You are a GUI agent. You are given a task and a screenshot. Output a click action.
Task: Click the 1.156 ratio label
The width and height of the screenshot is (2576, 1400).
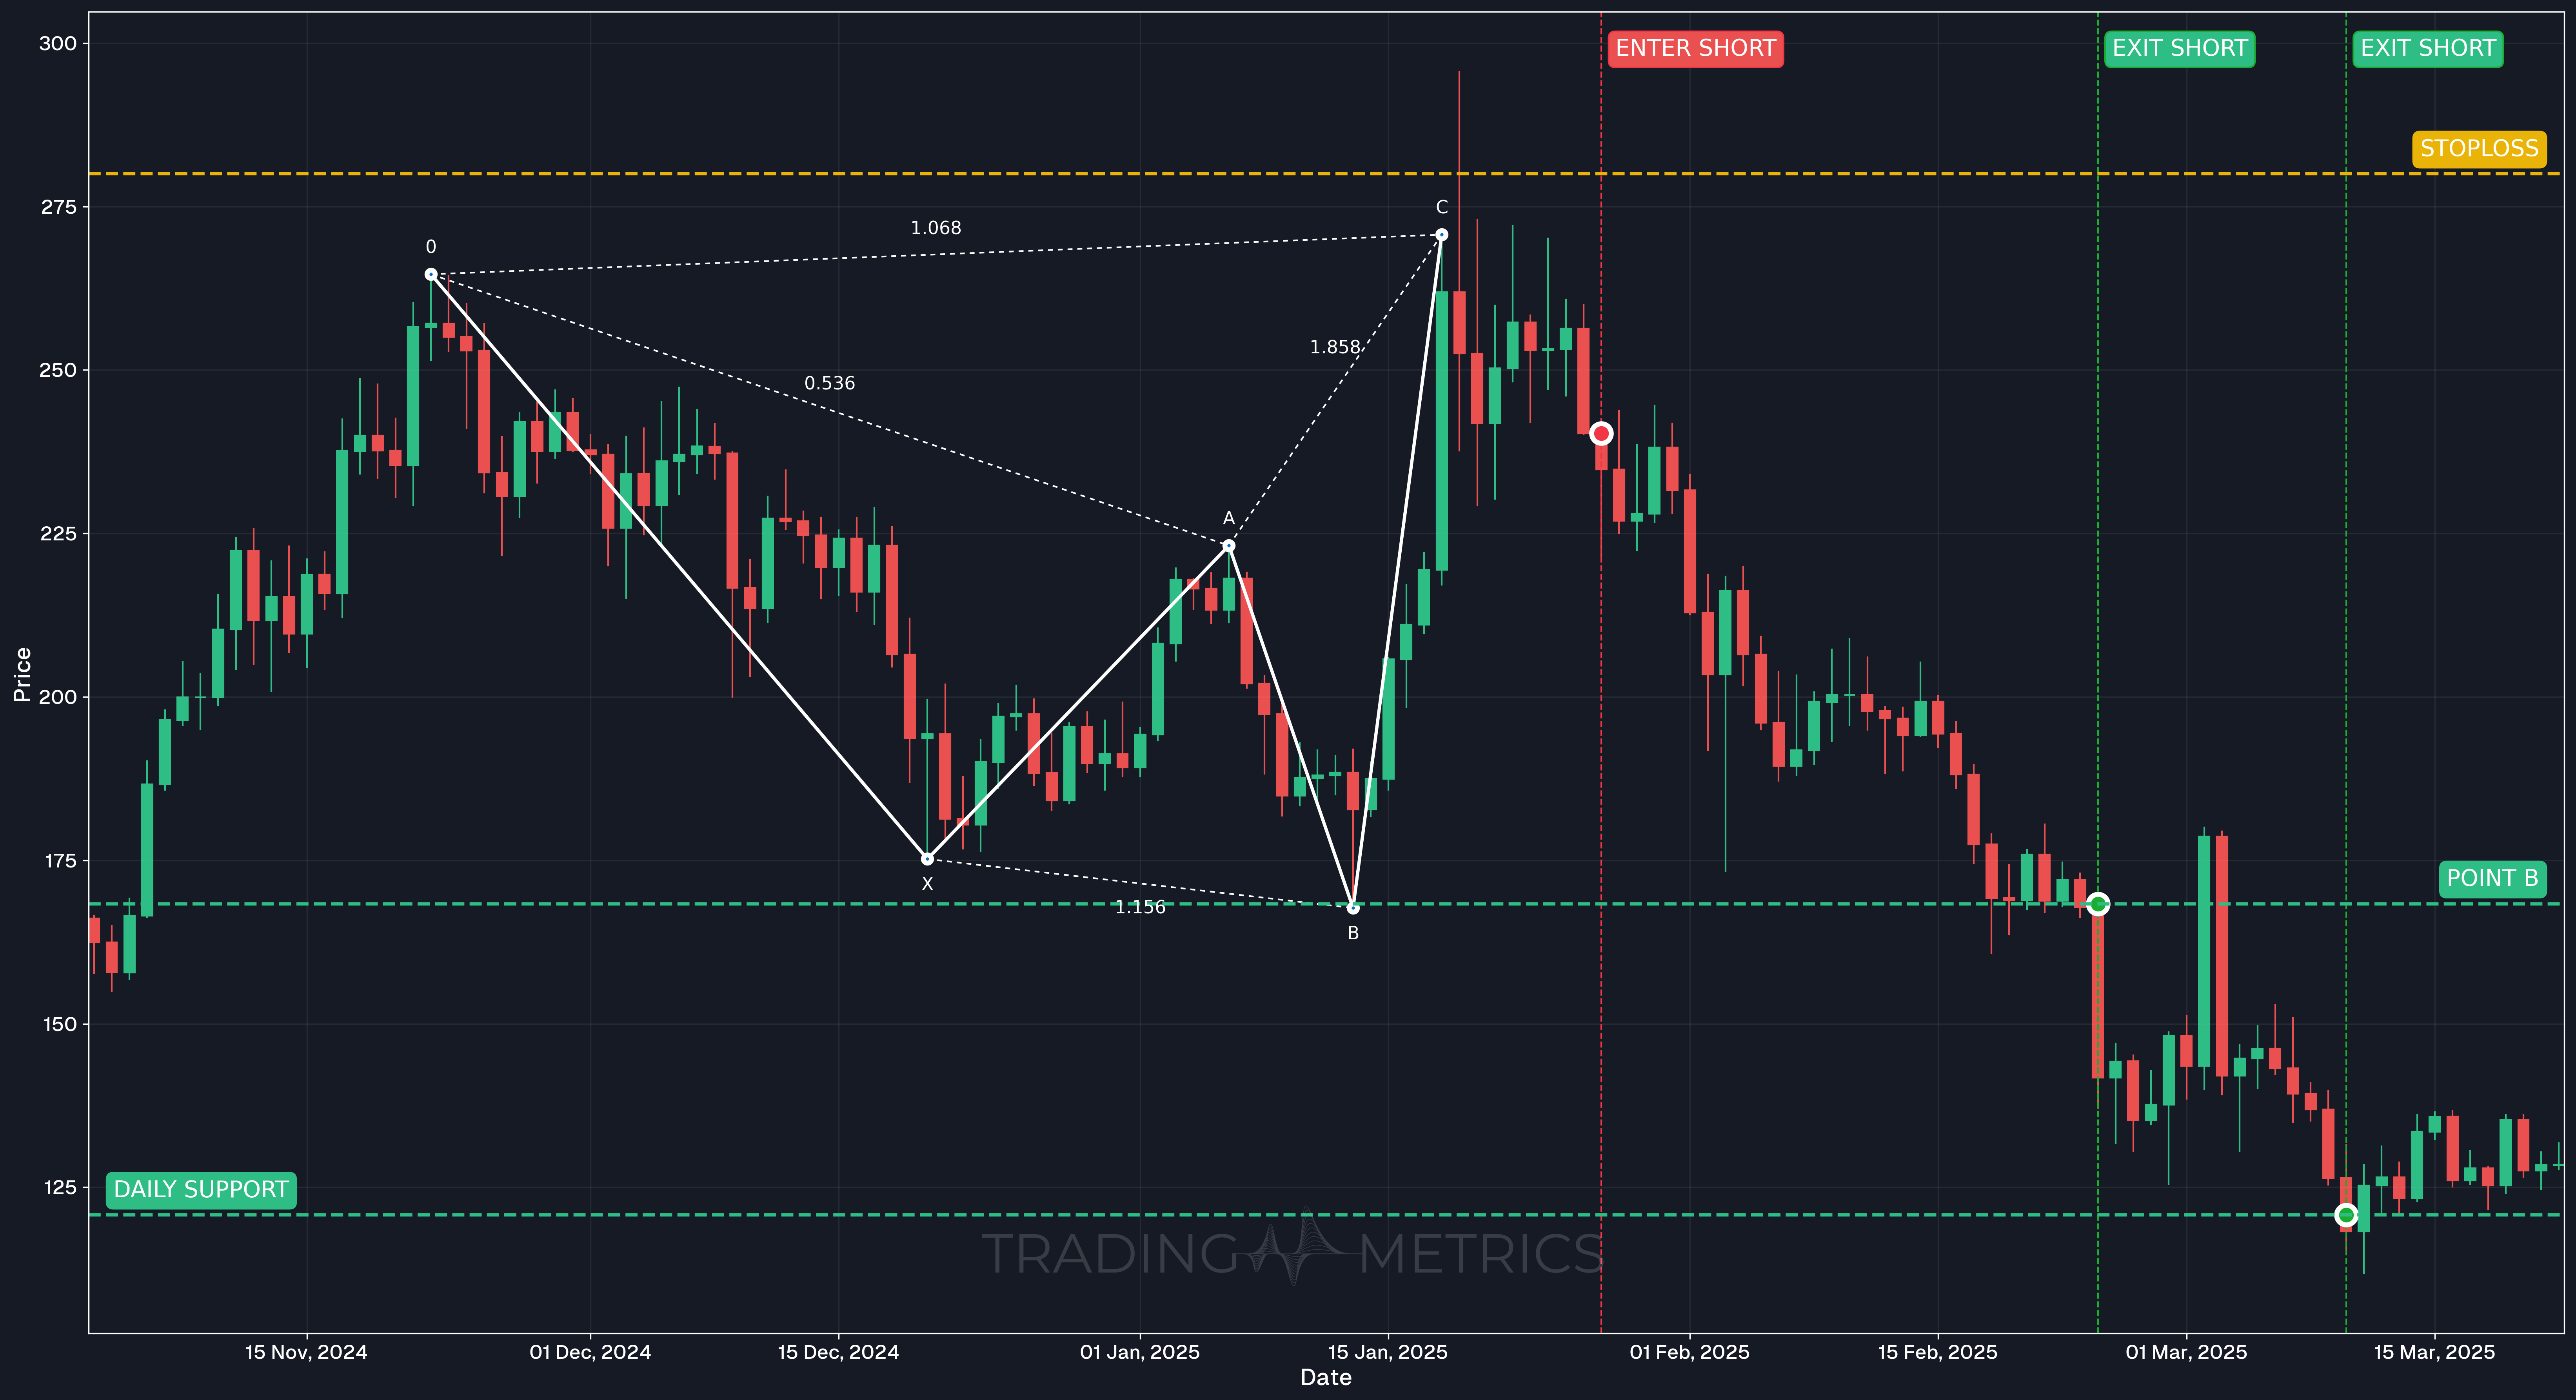(x=1140, y=907)
